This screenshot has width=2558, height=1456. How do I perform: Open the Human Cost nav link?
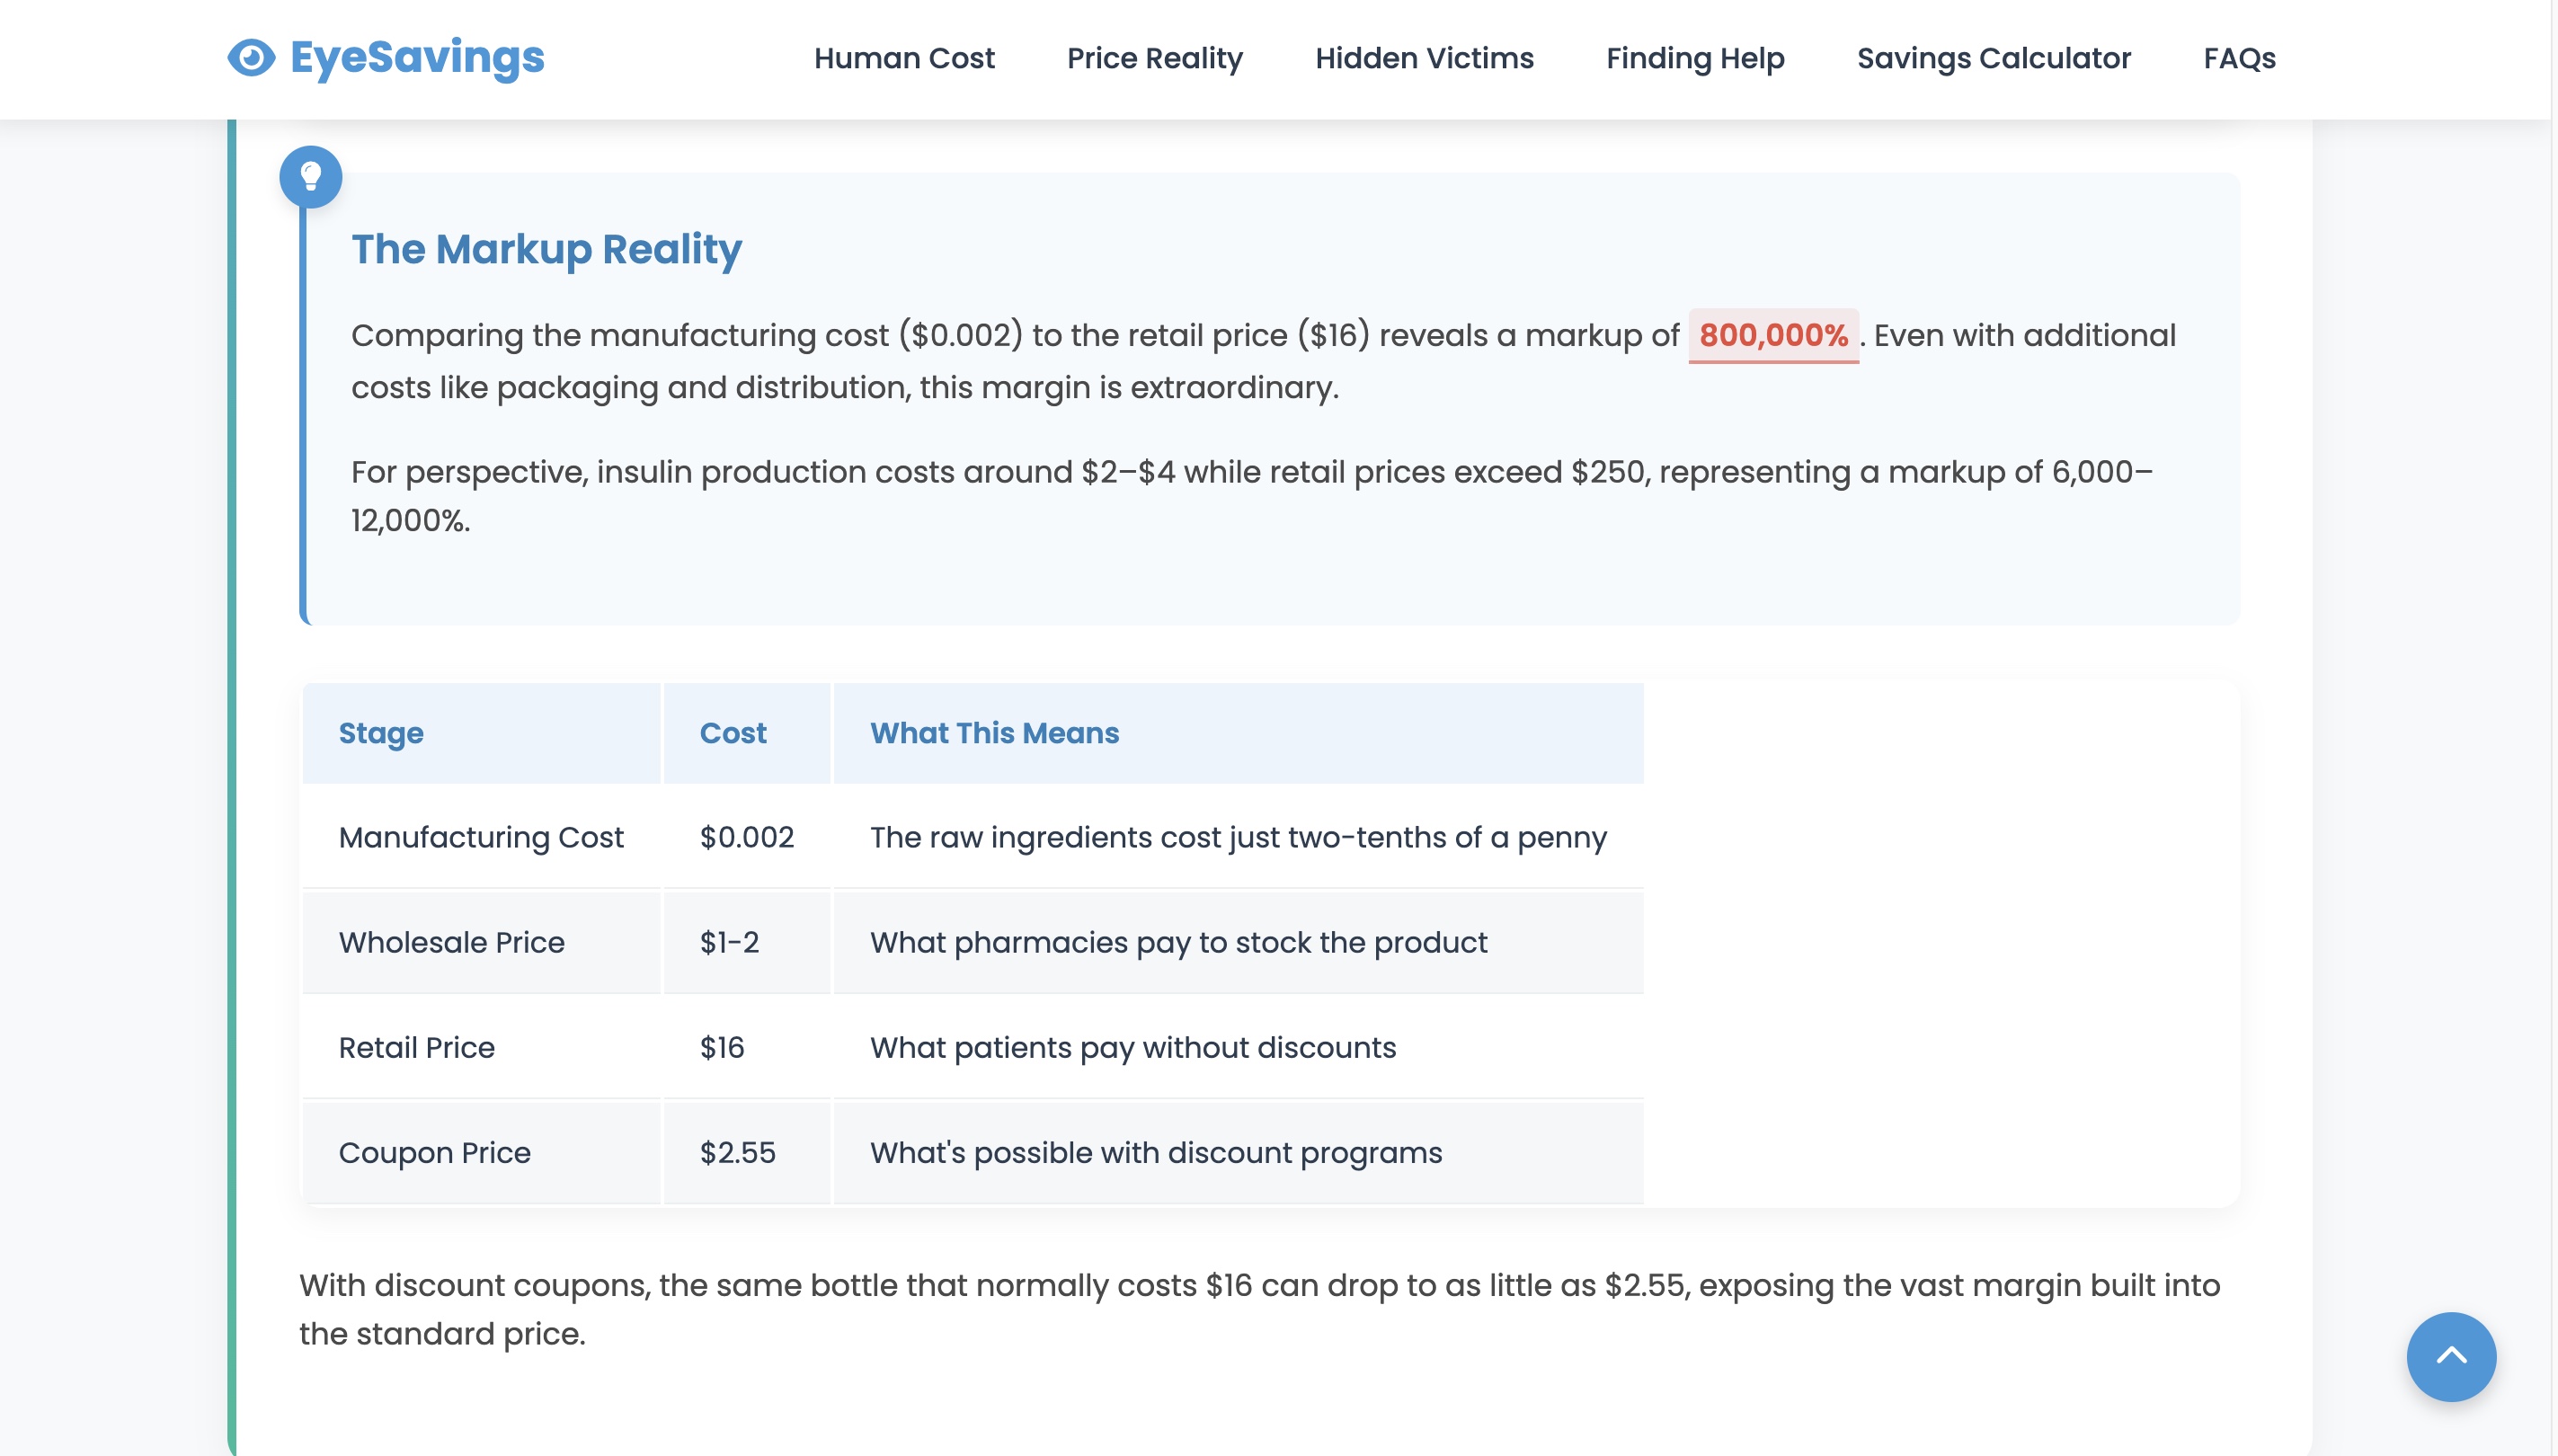click(903, 58)
